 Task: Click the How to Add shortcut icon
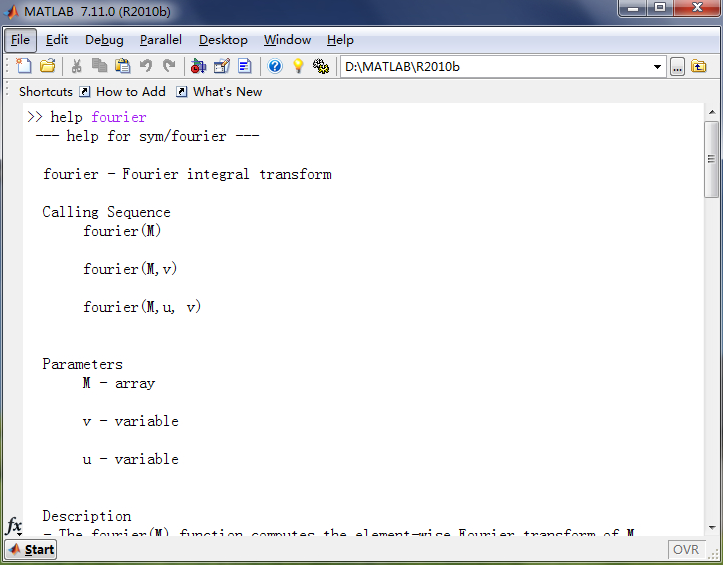84,92
